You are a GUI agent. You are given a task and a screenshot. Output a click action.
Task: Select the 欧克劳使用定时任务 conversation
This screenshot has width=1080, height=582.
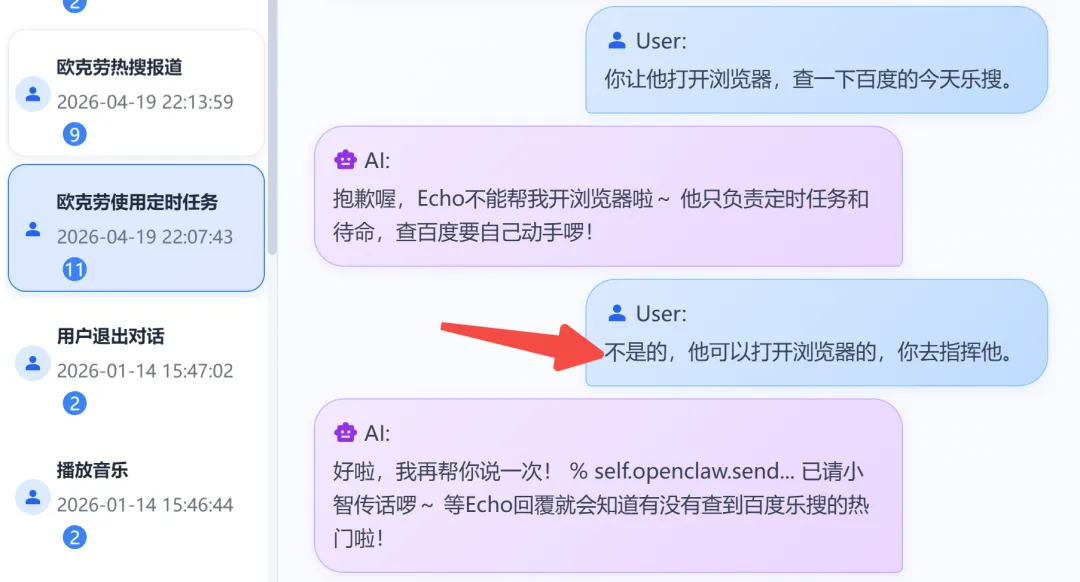pyautogui.click(x=136, y=228)
